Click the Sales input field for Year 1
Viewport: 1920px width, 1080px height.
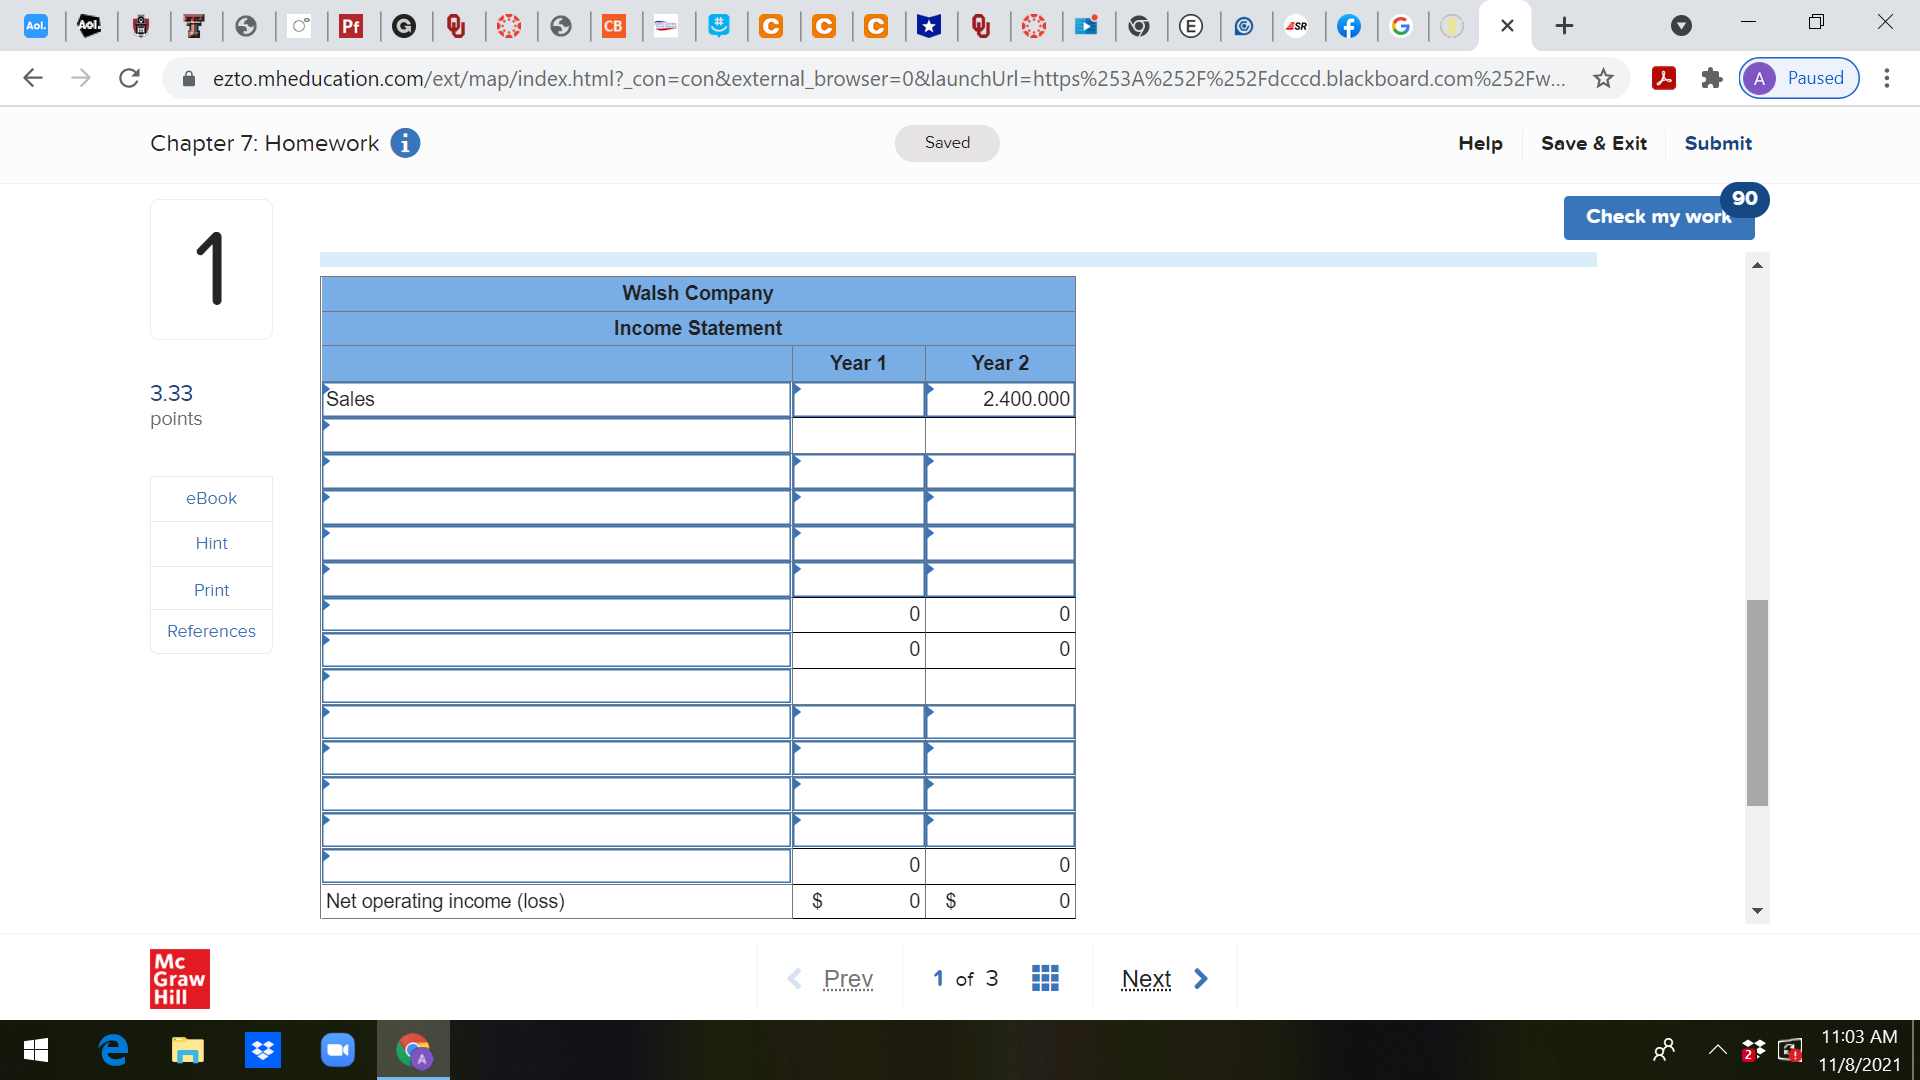pos(857,399)
